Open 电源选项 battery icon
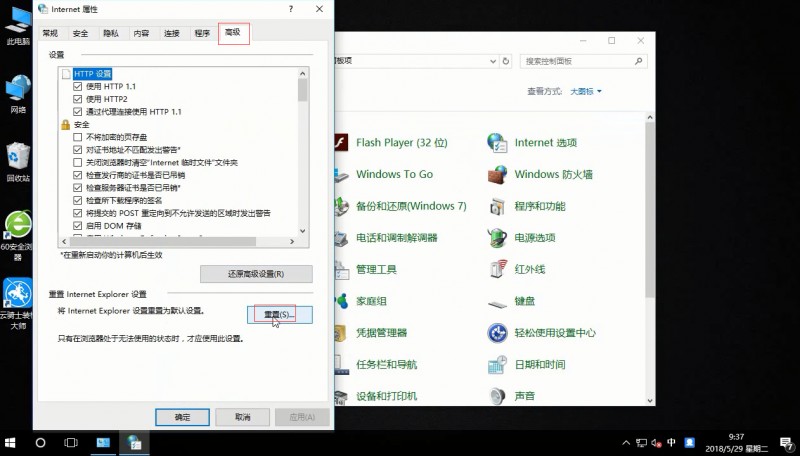 (497, 238)
